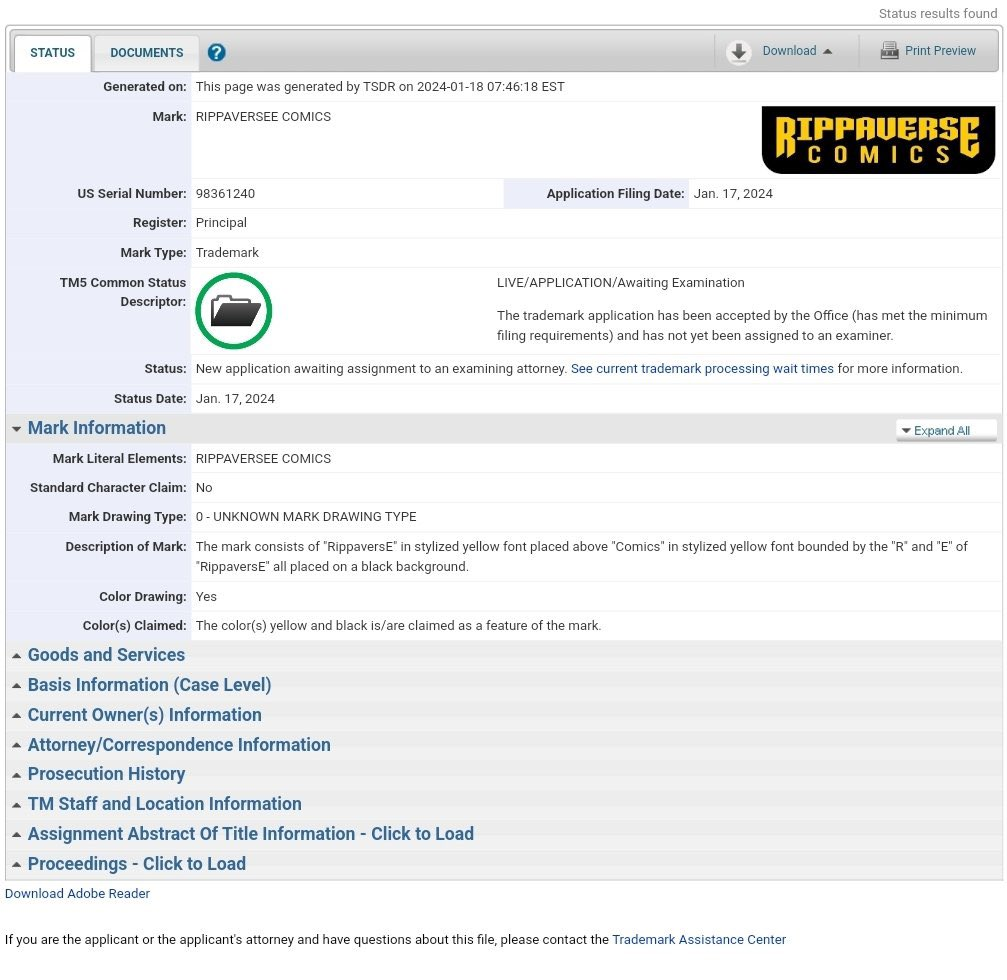The width and height of the screenshot is (1007, 980).
Task: Click the Color Drawing value 'Yes'
Action: 206,597
